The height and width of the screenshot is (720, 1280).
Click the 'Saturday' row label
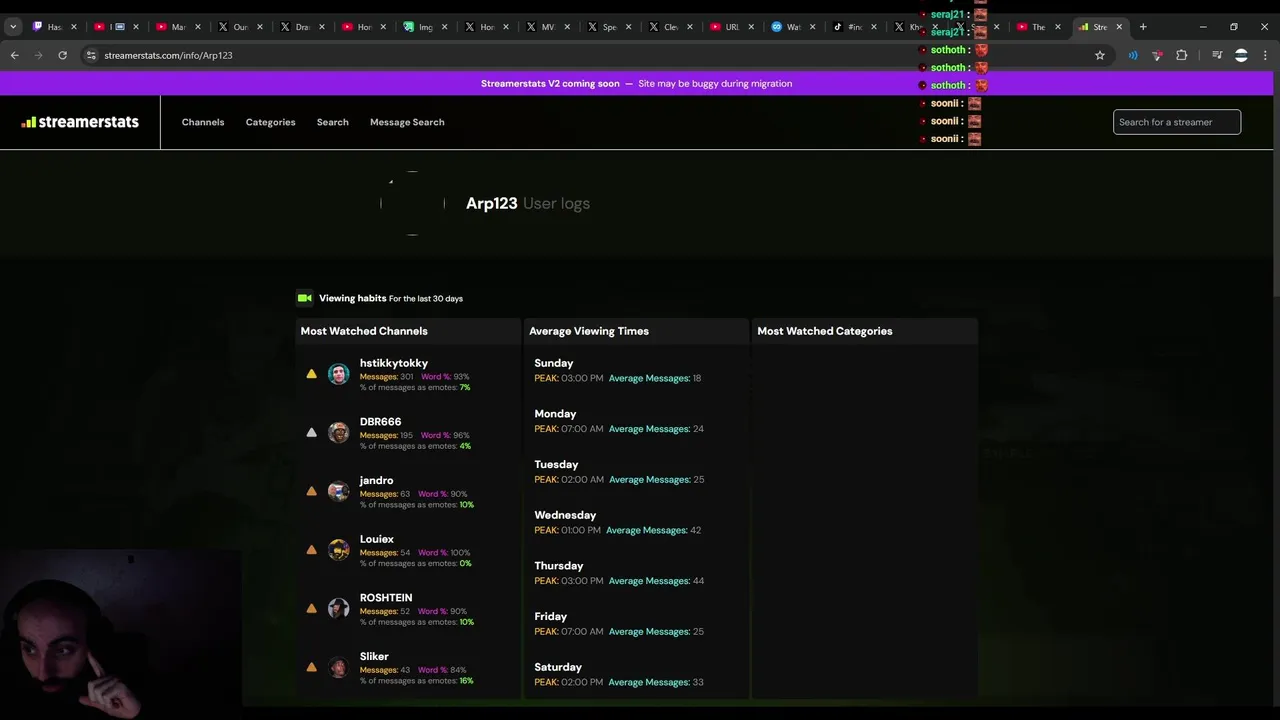pyautogui.click(x=558, y=667)
